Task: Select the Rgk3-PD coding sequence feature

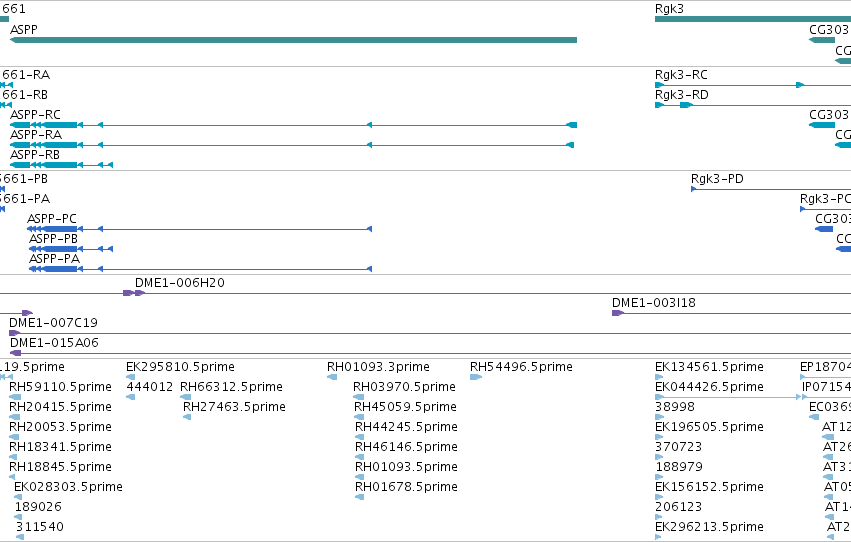Action: [771, 189]
